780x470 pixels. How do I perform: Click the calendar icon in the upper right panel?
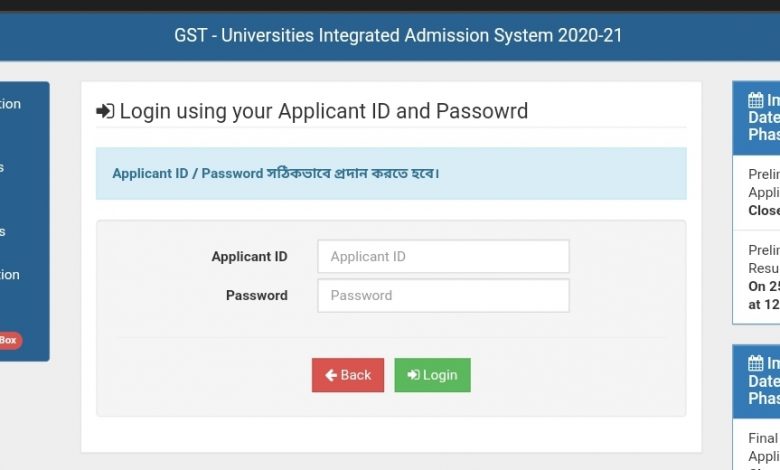(x=756, y=100)
